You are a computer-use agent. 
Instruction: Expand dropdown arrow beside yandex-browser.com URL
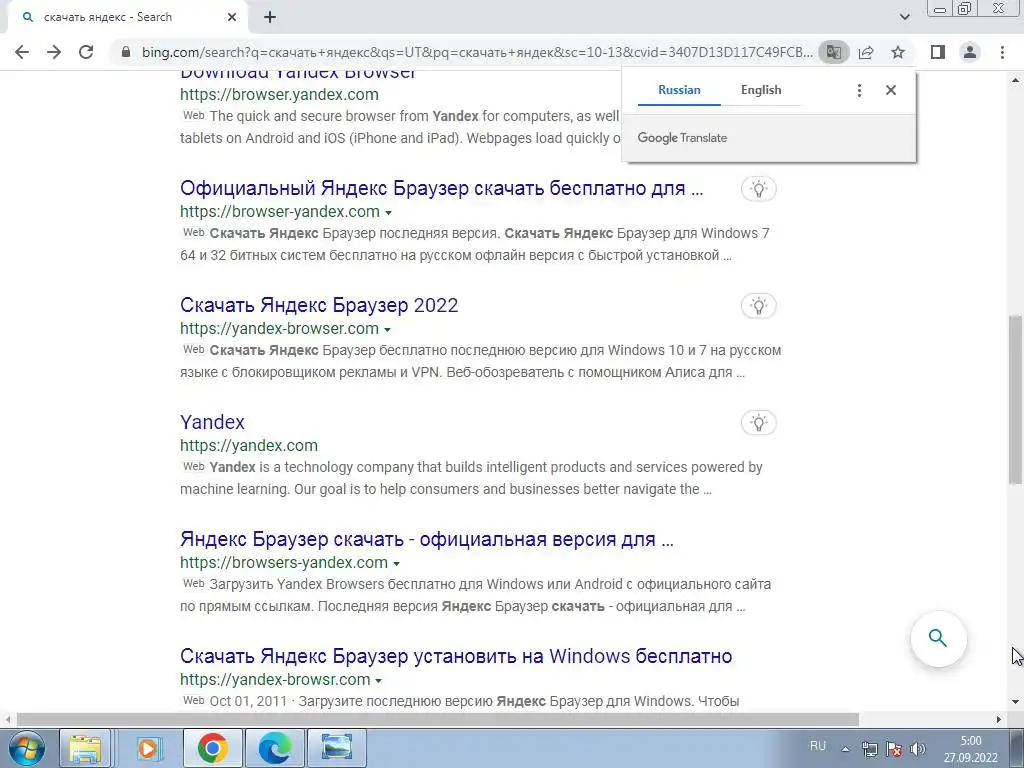[x=387, y=330]
